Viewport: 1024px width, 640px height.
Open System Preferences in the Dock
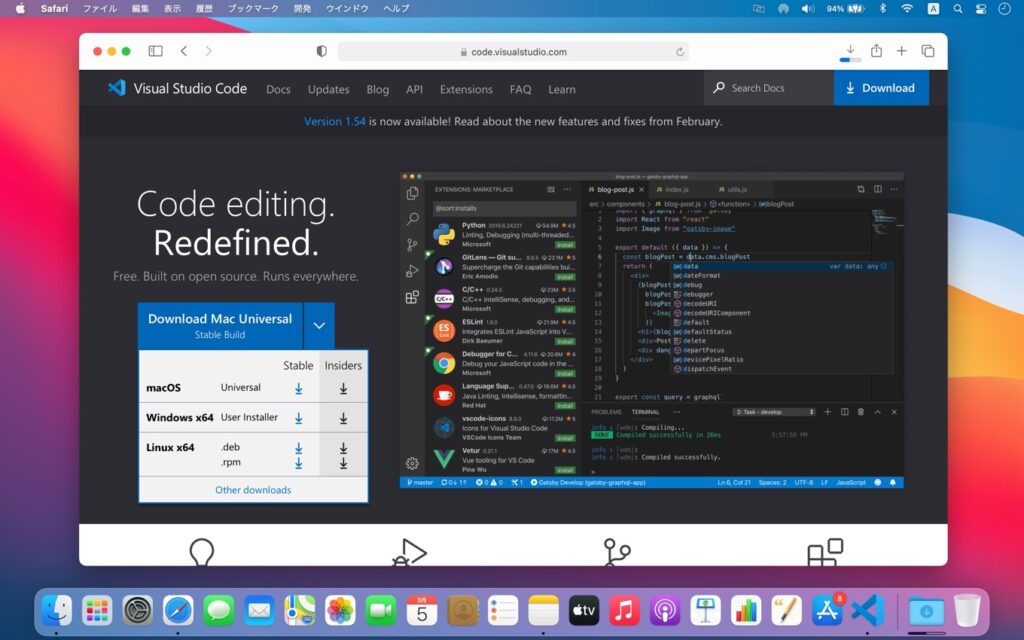click(x=138, y=611)
